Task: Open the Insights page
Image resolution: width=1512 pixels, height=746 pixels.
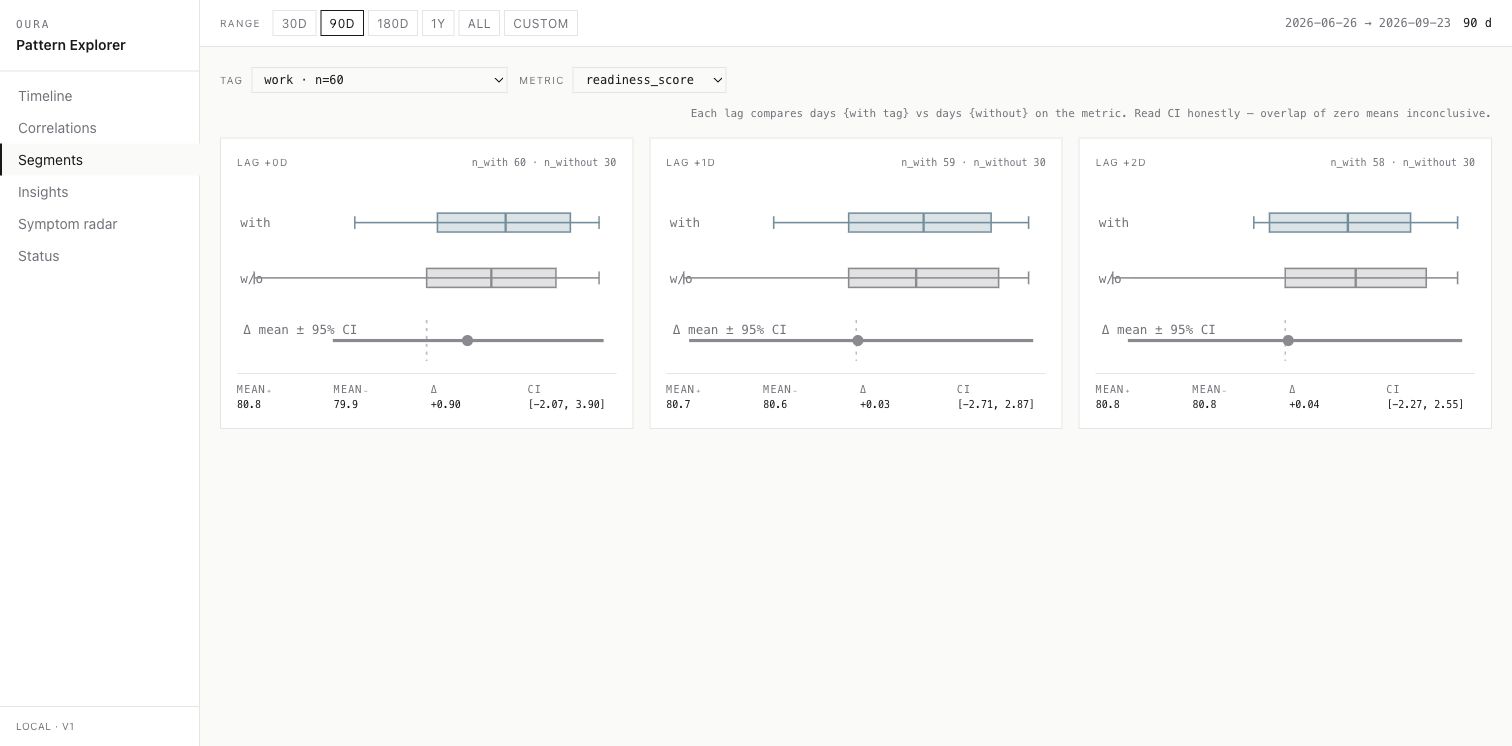Action: [100, 192]
